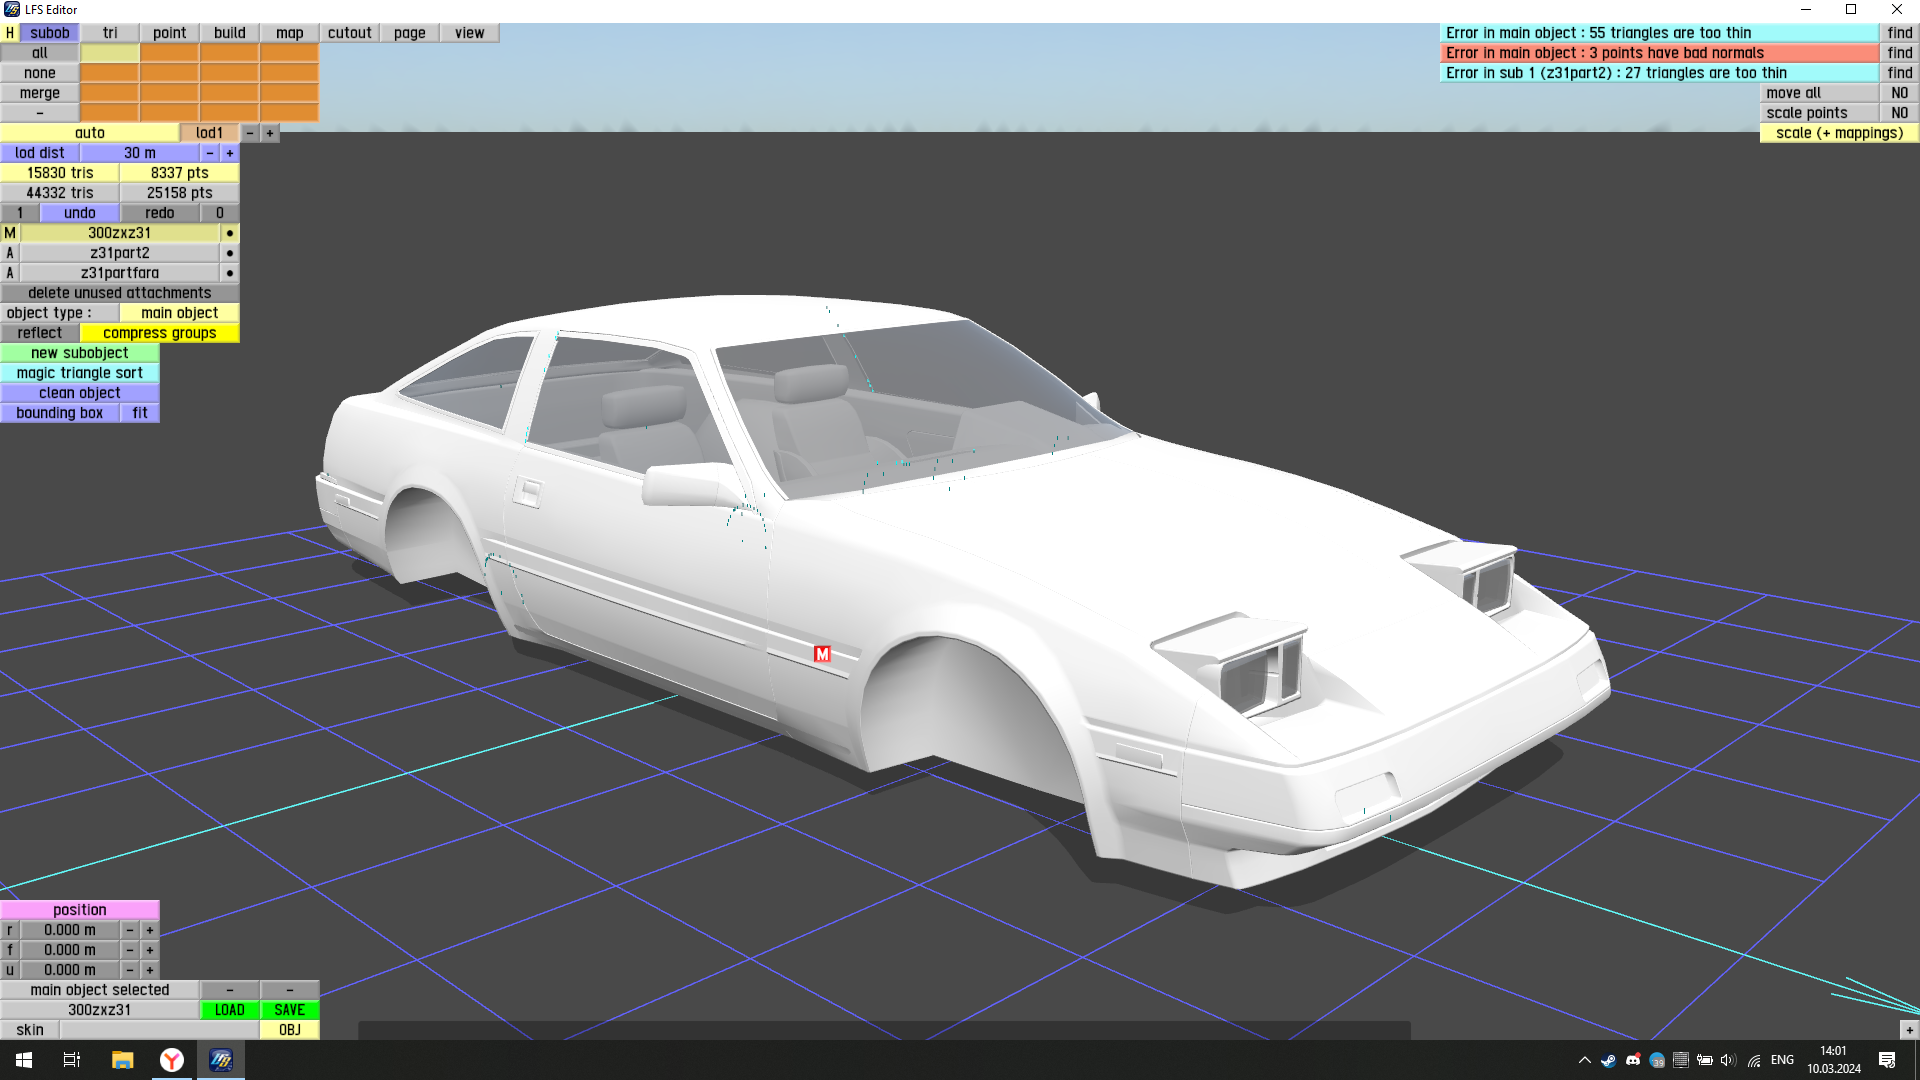Open the tri editing tab
This screenshot has width=1920, height=1080.
[x=110, y=33]
